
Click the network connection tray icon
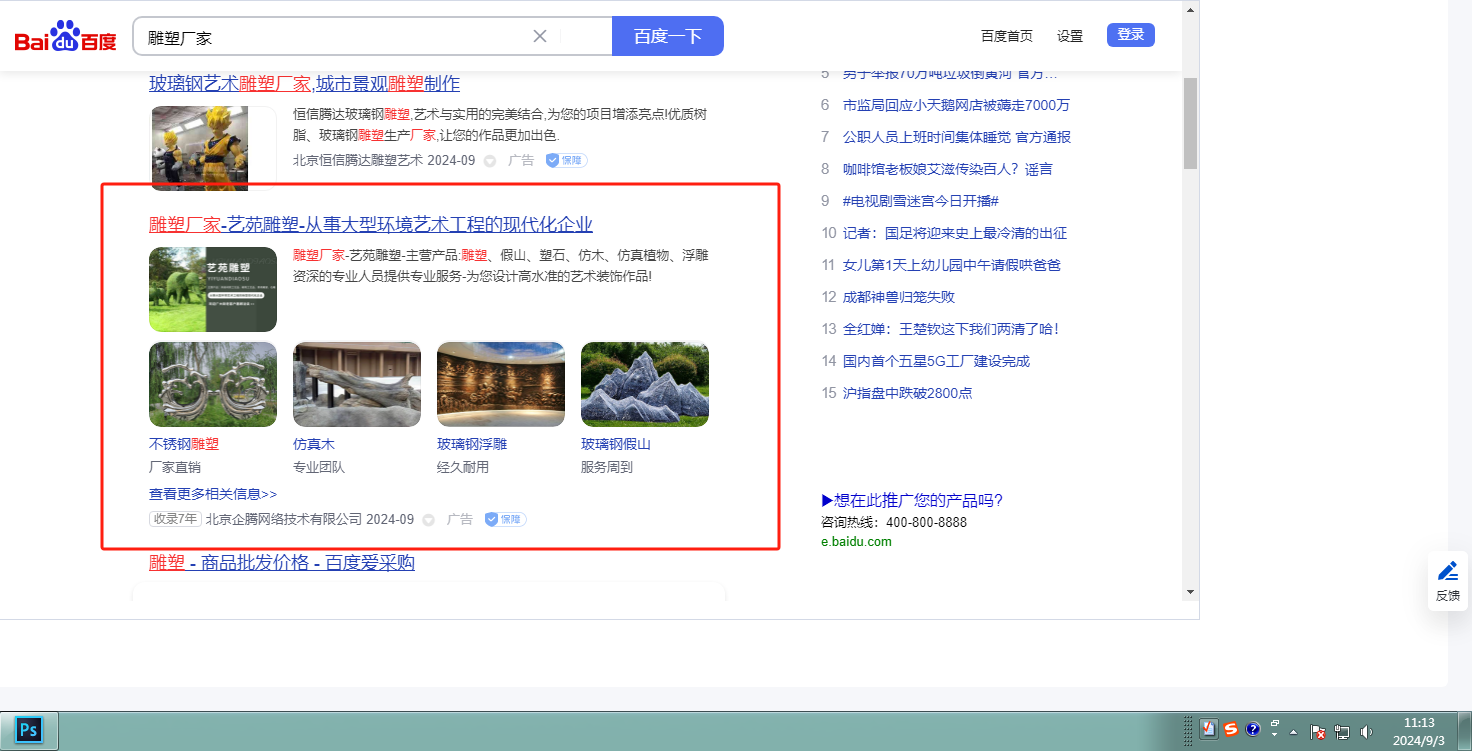pos(1342,732)
